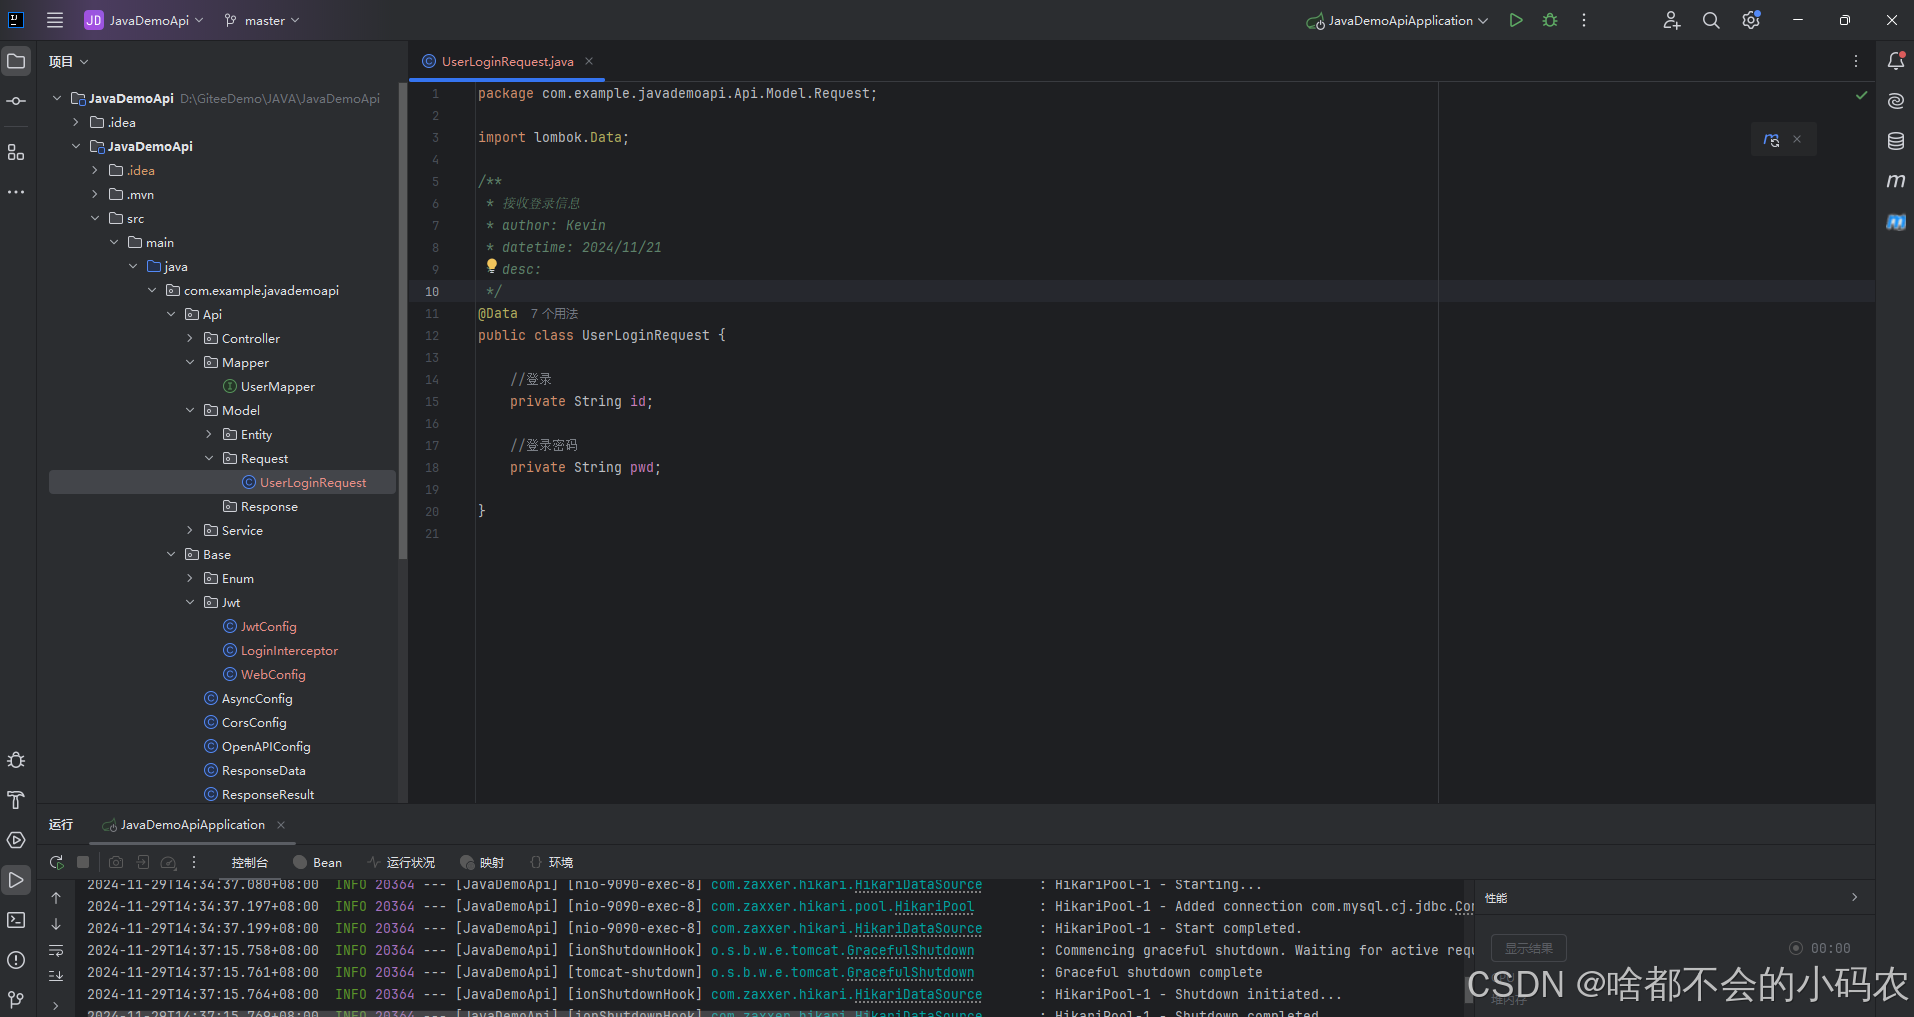Collapse the Mapper folder
The image size is (1914, 1017).
(x=190, y=362)
